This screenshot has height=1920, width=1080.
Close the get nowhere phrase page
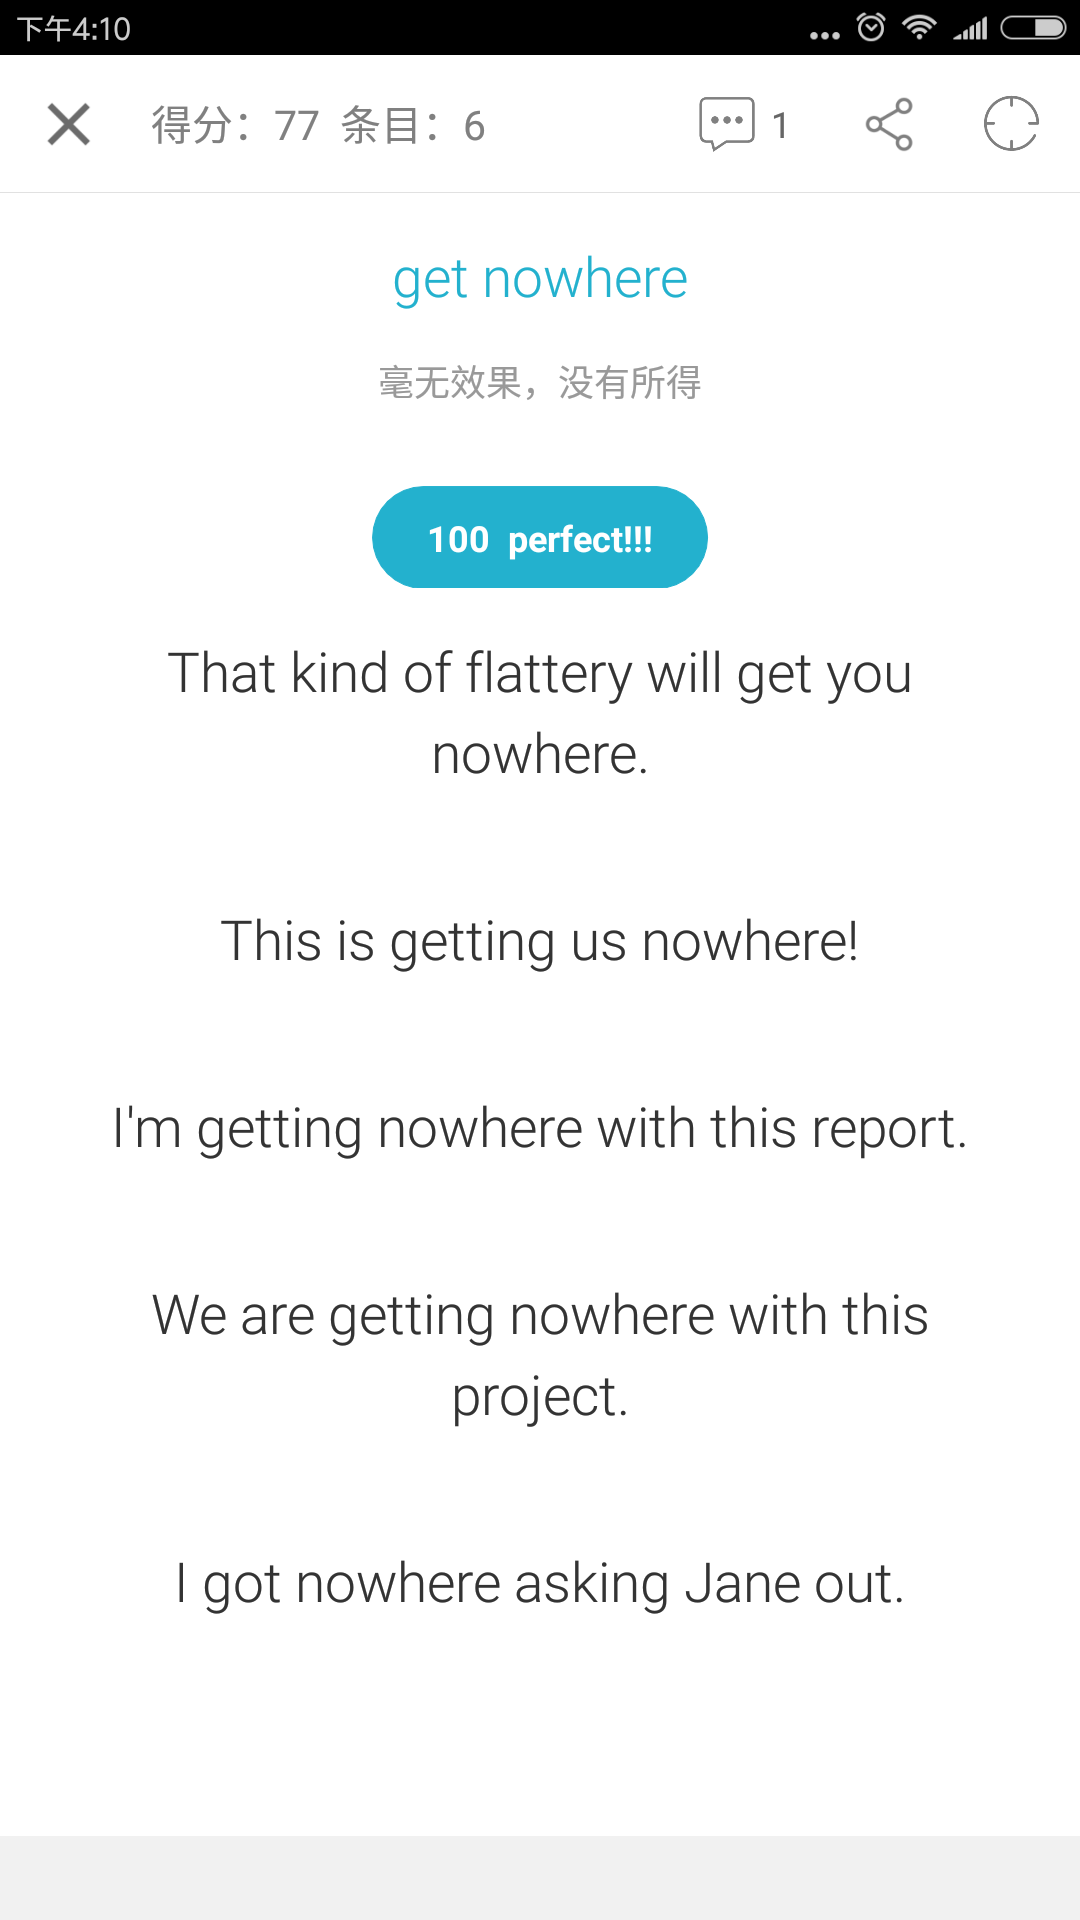[x=69, y=125]
